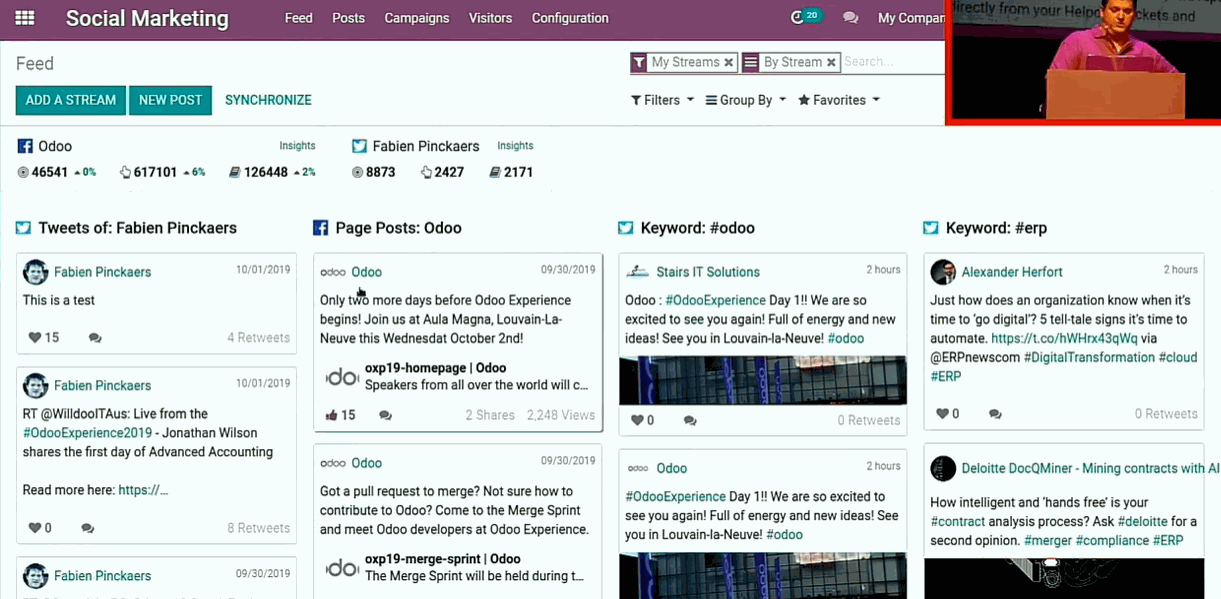Viewport: 1221px width, 599px height.
Task: Click the search input field
Action: pyautogui.click(x=890, y=62)
